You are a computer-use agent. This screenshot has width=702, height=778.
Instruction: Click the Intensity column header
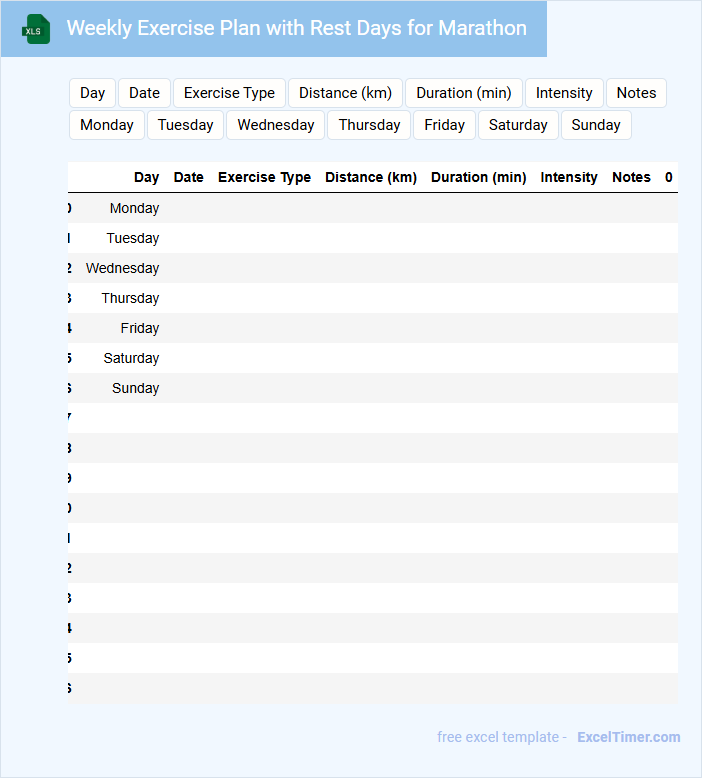569,177
